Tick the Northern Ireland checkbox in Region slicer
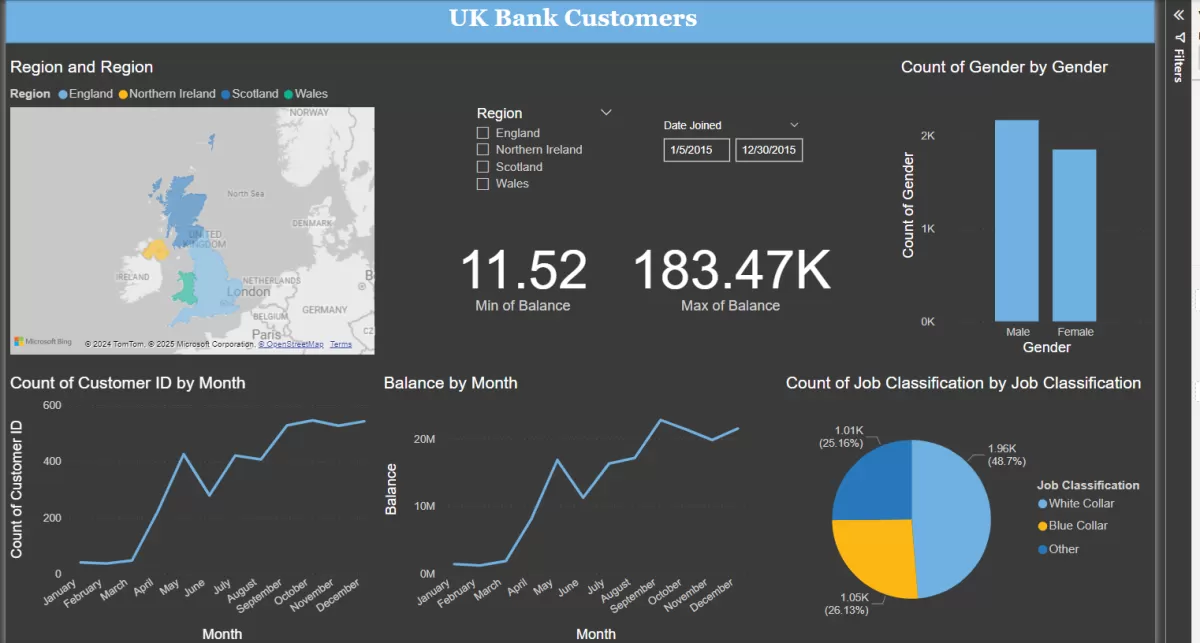Screen dimensions: 1200x643 tap(483, 150)
